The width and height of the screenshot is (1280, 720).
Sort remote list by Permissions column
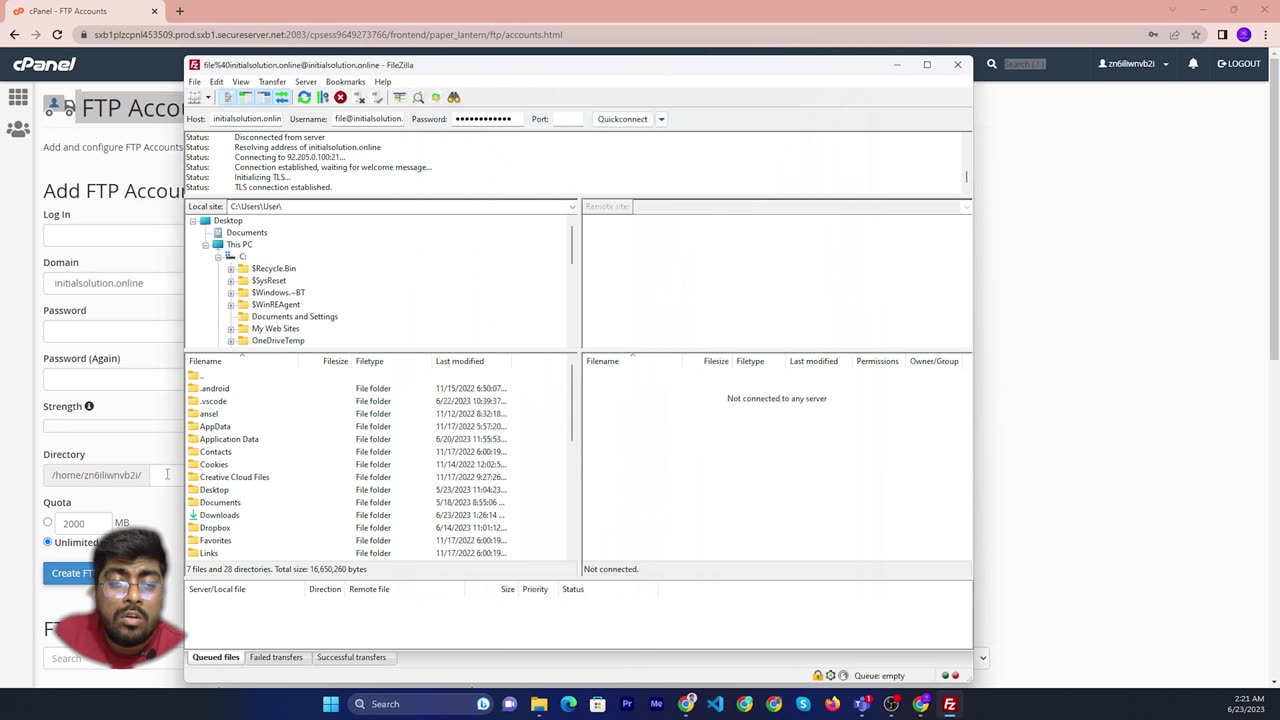877,361
